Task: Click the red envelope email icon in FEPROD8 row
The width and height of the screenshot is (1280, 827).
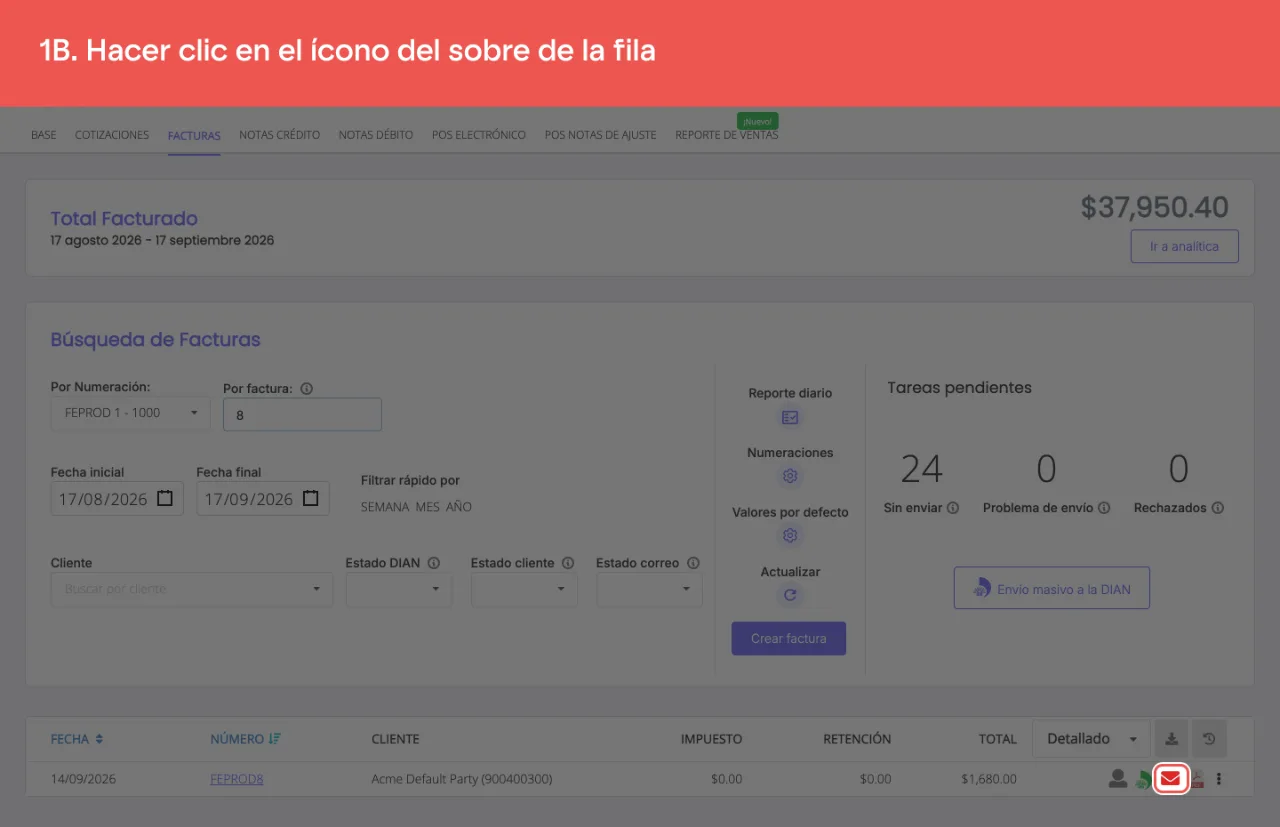Action: (1170, 779)
